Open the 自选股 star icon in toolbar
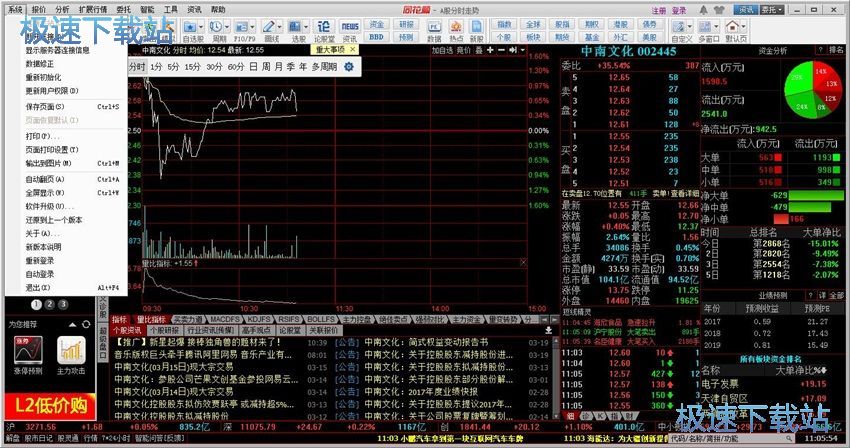The height and width of the screenshot is (448, 850). coord(190,26)
